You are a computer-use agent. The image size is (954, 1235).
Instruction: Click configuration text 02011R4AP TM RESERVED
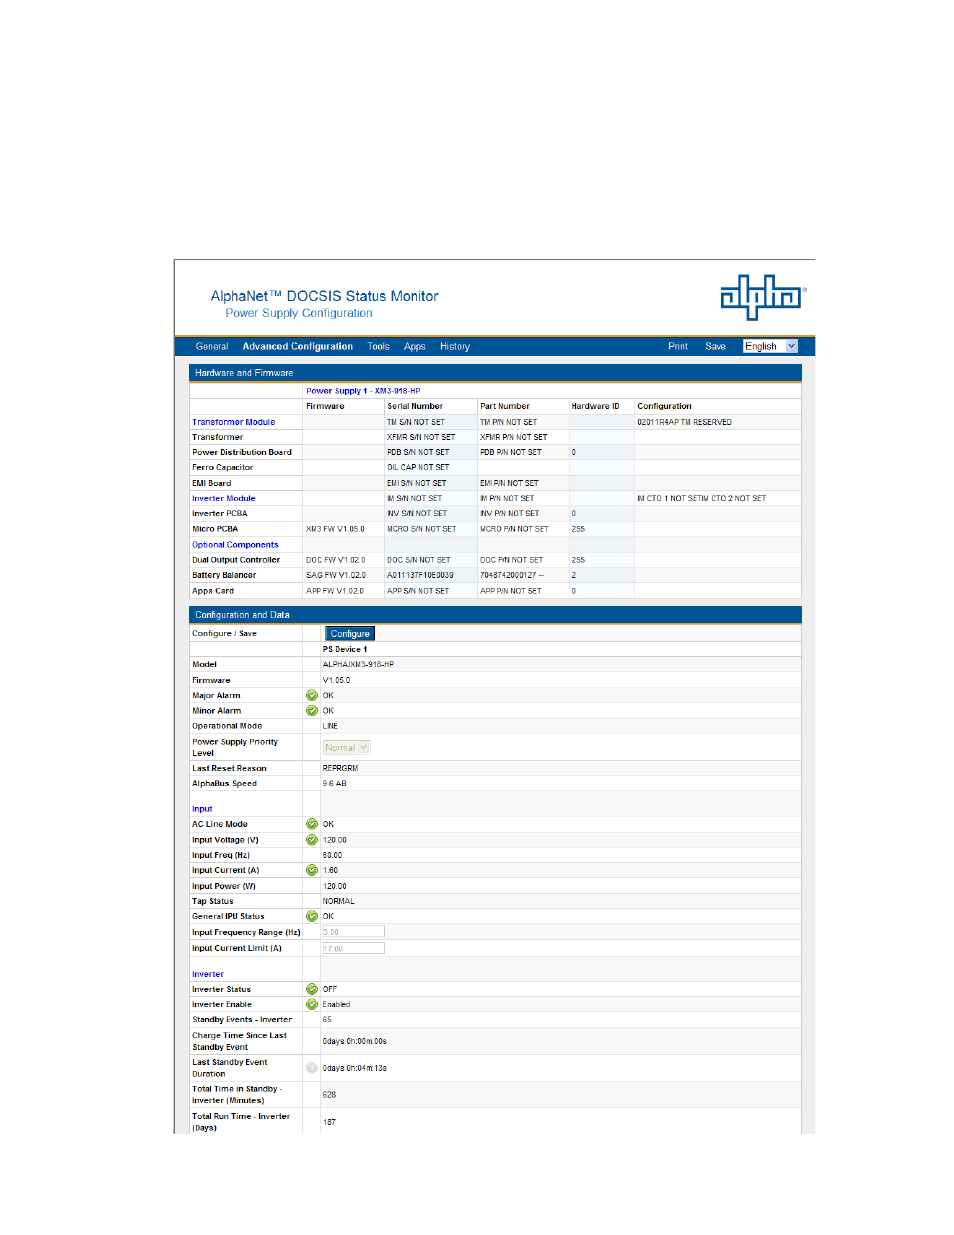(684, 422)
